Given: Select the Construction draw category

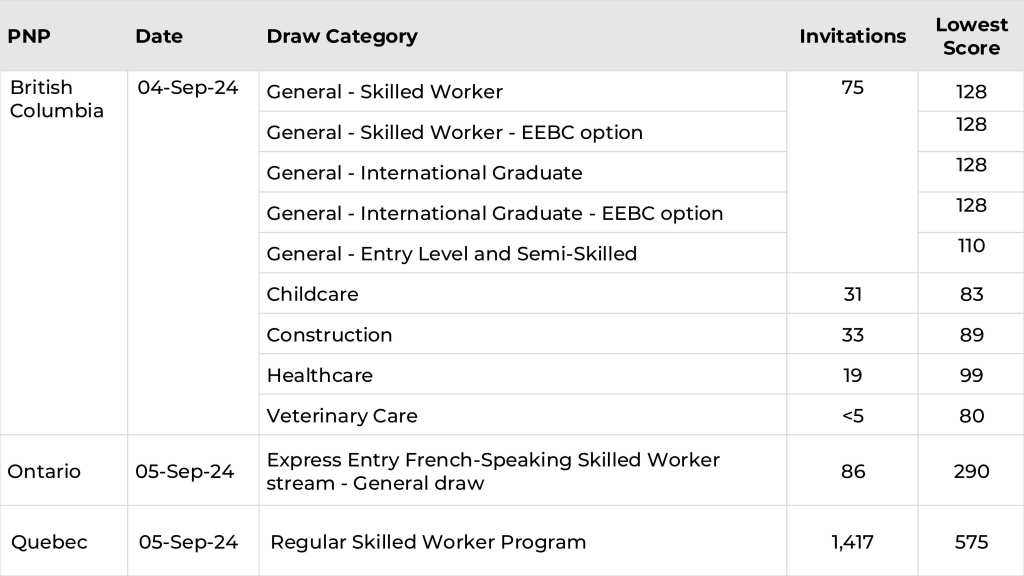Looking at the screenshot, I should pyautogui.click(x=329, y=335).
